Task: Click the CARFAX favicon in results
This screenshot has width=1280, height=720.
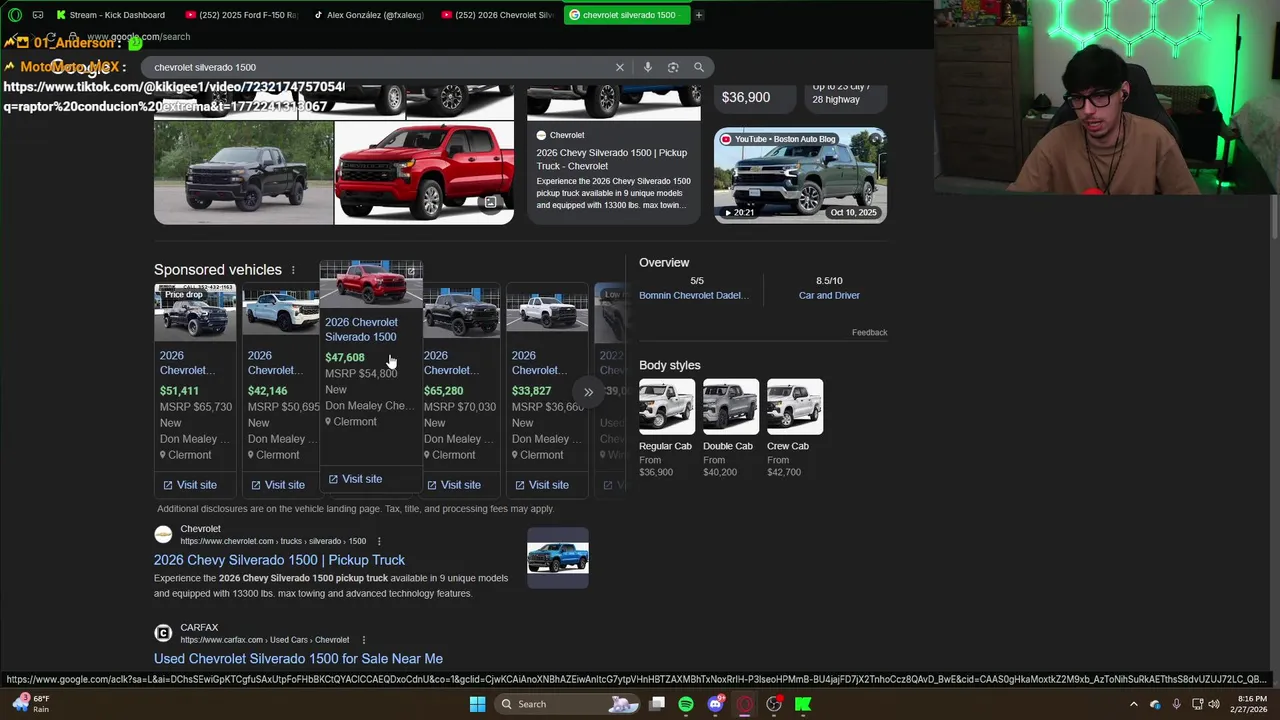Action: (x=163, y=633)
